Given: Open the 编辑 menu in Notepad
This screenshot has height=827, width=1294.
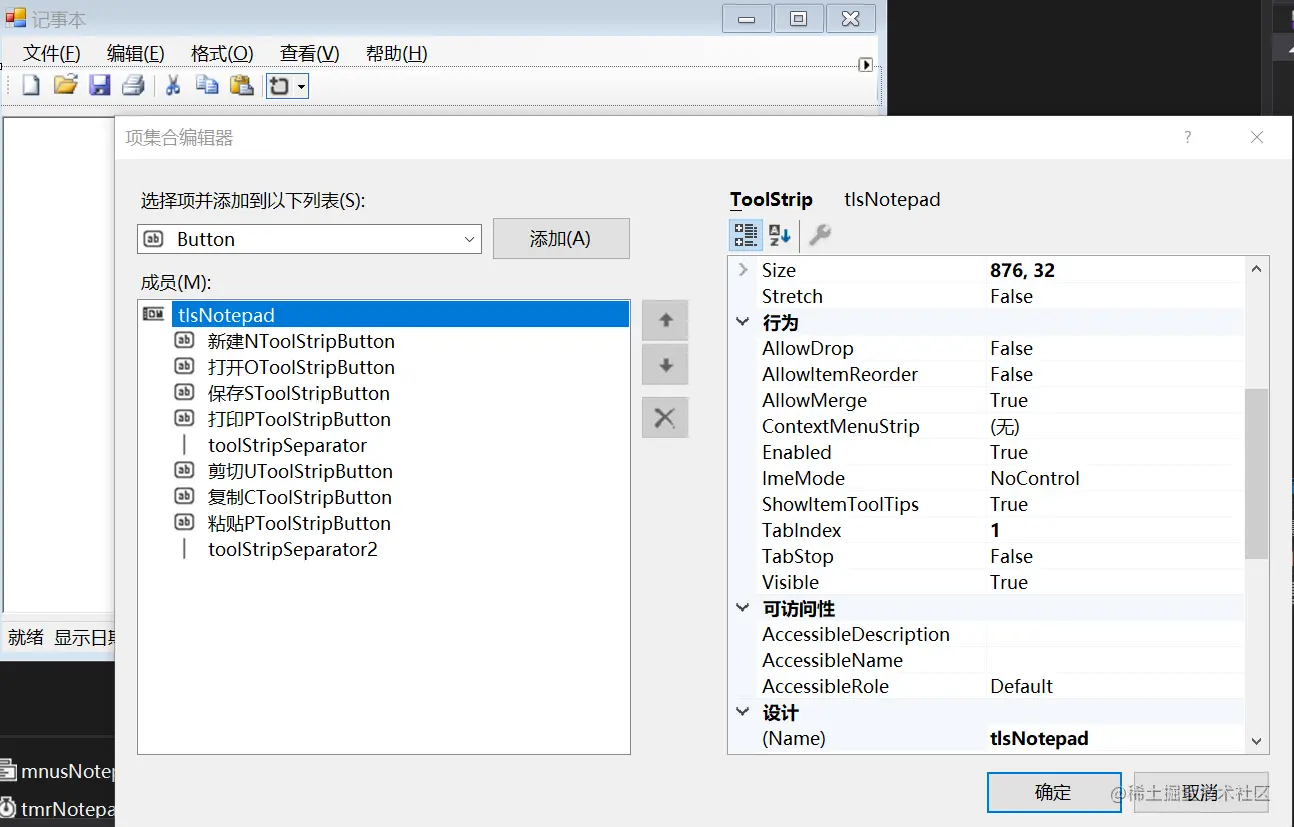Looking at the screenshot, I should (134, 53).
